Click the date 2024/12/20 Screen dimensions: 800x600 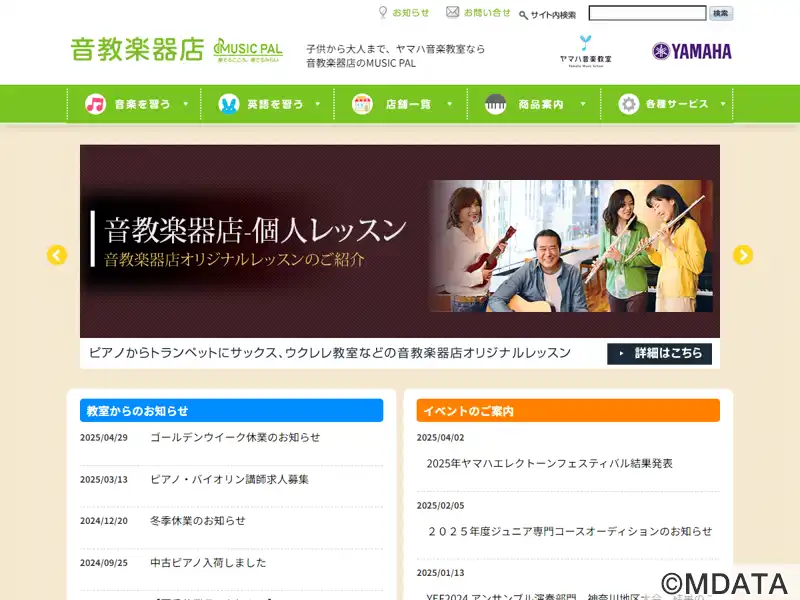[104, 521]
